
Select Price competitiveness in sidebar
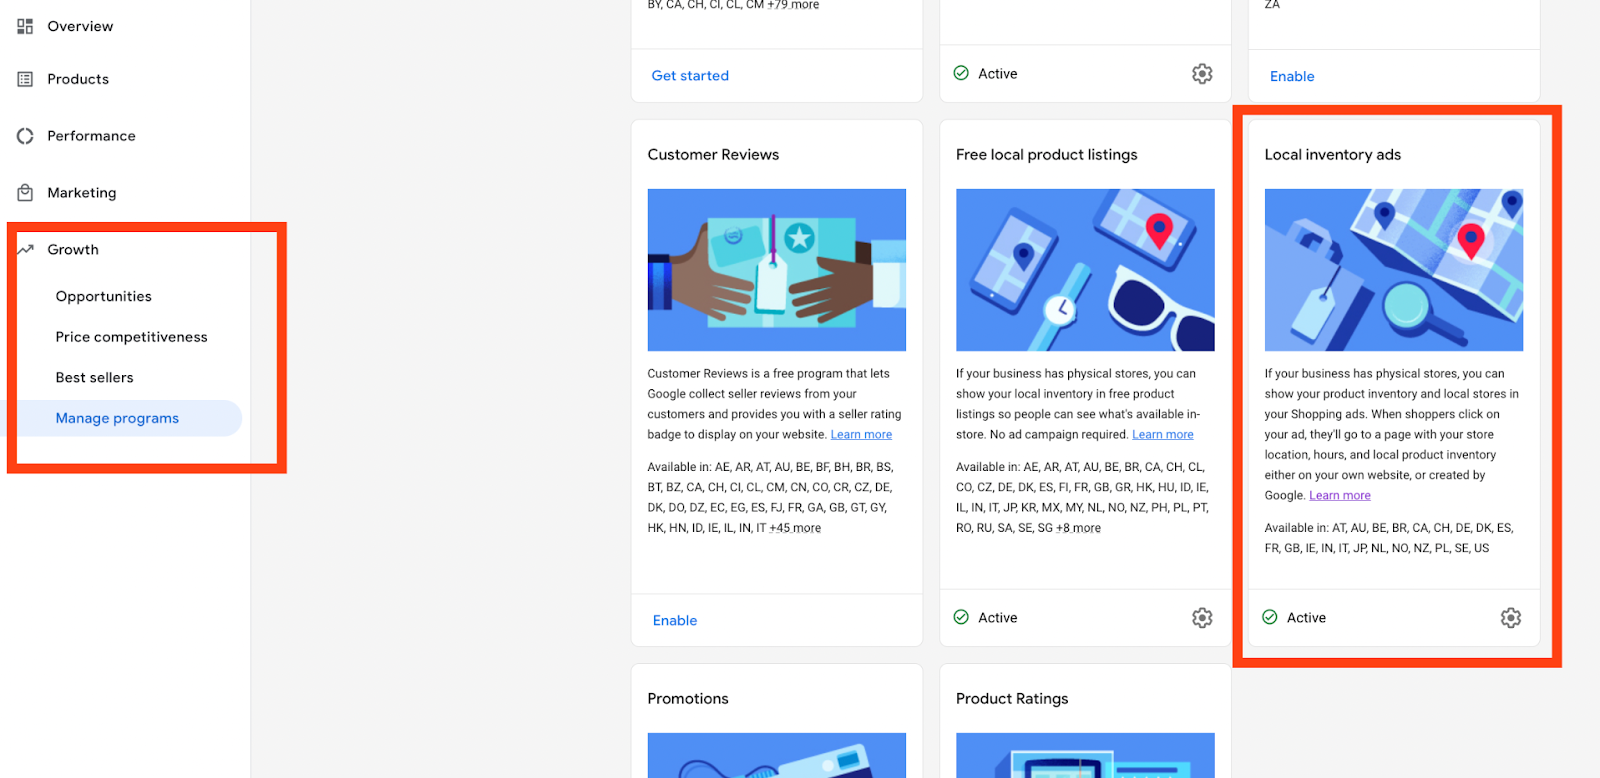[132, 337]
